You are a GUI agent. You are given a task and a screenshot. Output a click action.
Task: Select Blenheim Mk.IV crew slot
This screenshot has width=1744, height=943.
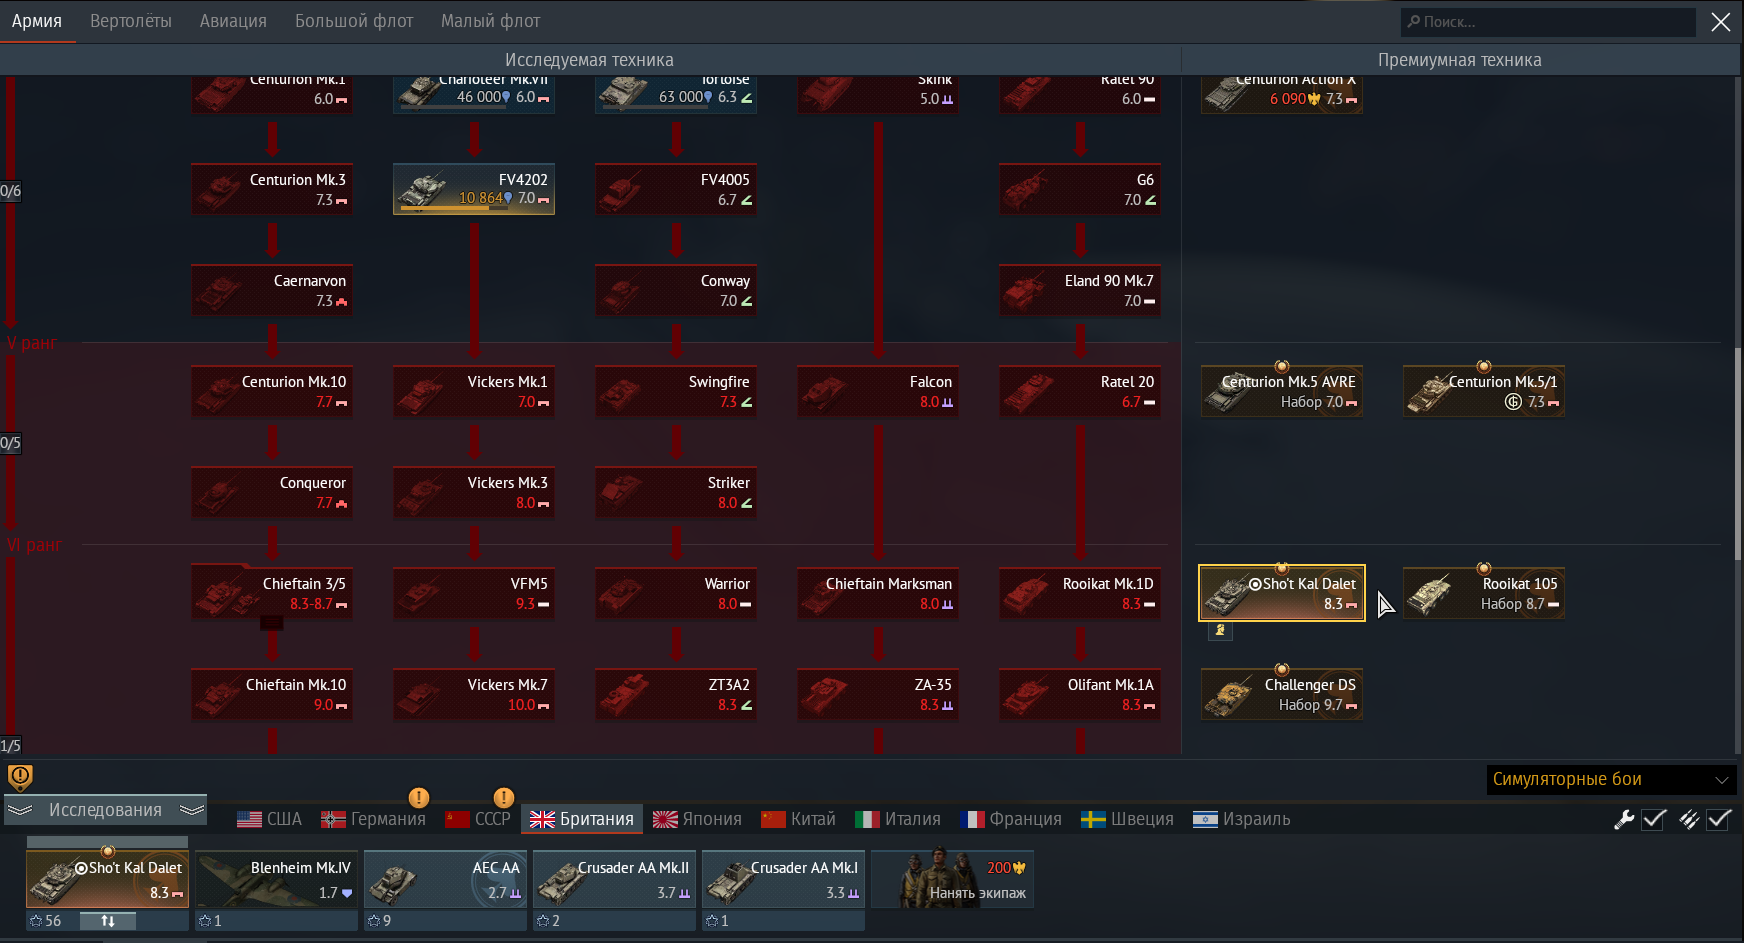click(276, 879)
